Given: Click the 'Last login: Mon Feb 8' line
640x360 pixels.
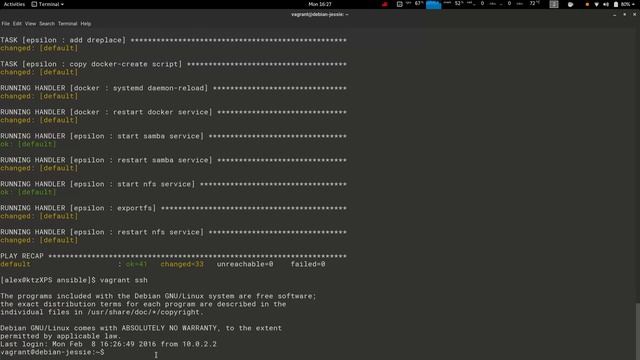Looking at the screenshot, I should pos(109,344).
